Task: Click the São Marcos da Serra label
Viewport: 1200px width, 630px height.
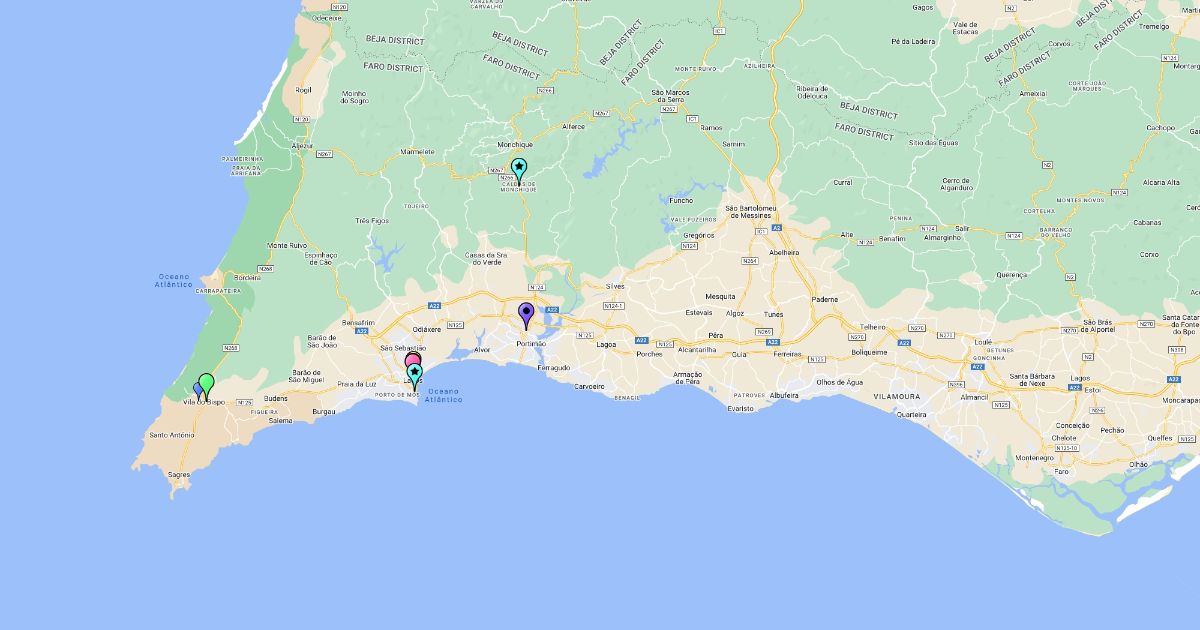Action: click(x=672, y=97)
